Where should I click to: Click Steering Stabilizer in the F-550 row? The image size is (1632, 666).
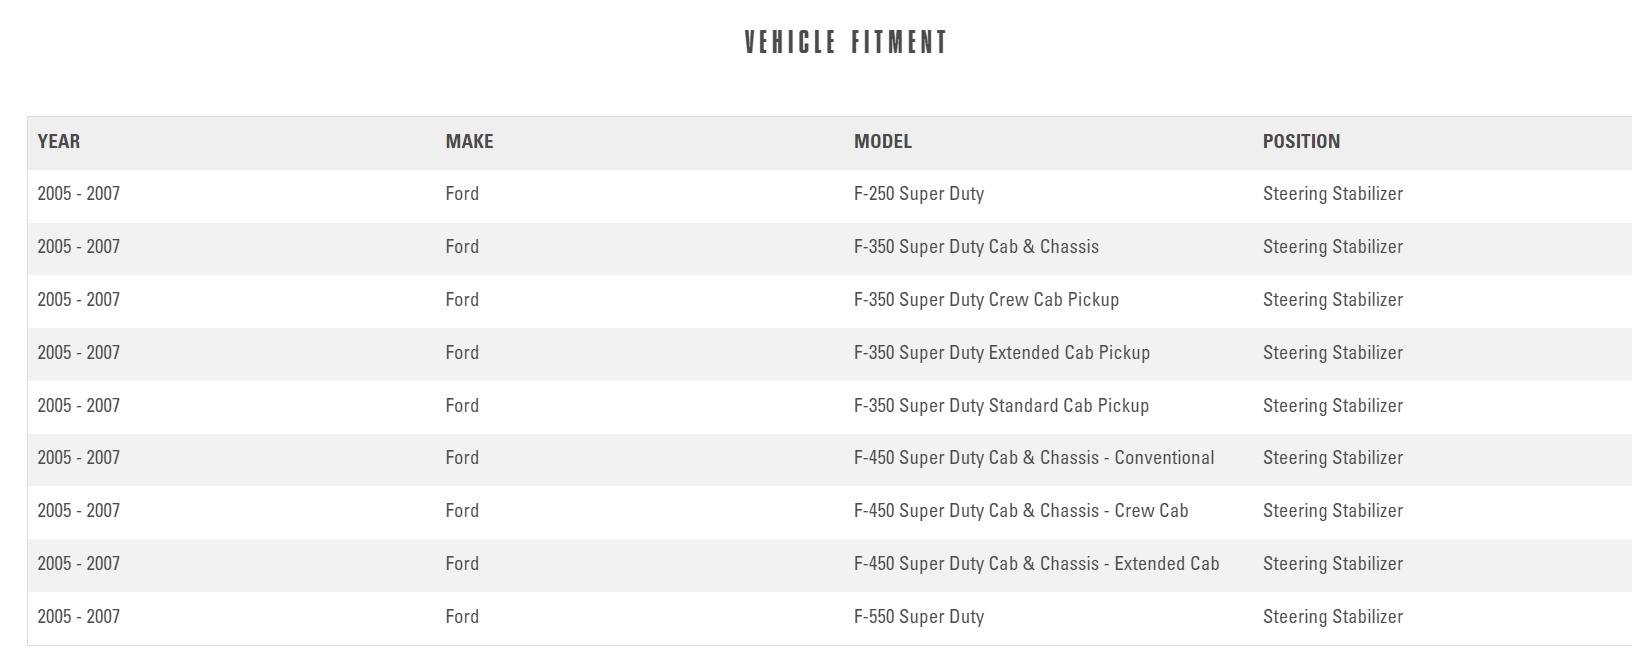[1332, 617]
